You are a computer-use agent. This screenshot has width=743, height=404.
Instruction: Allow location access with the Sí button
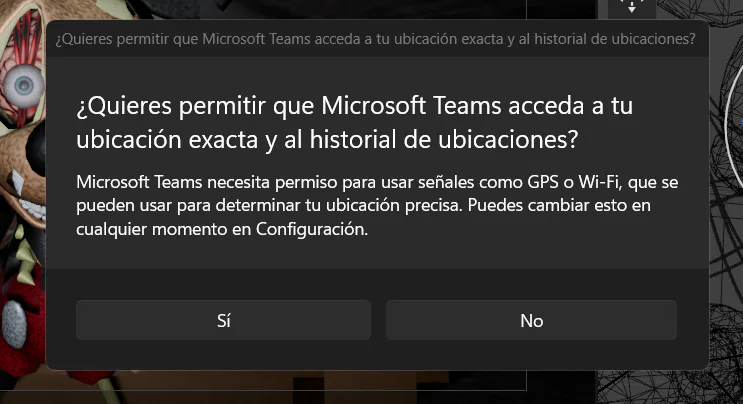[x=223, y=320]
